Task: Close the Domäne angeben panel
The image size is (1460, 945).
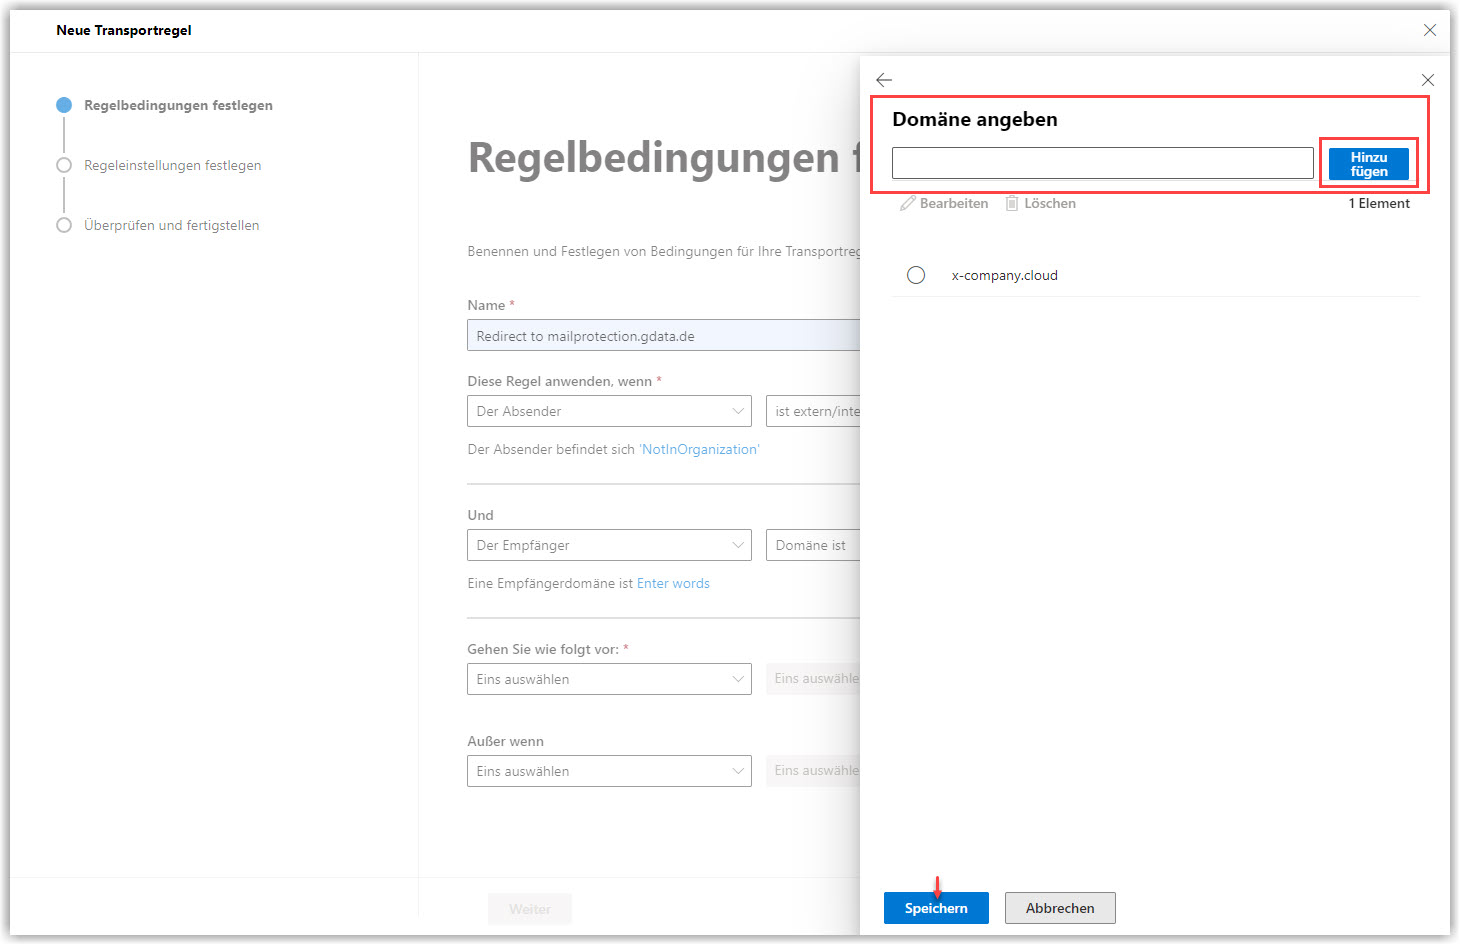Action: point(1428,80)
